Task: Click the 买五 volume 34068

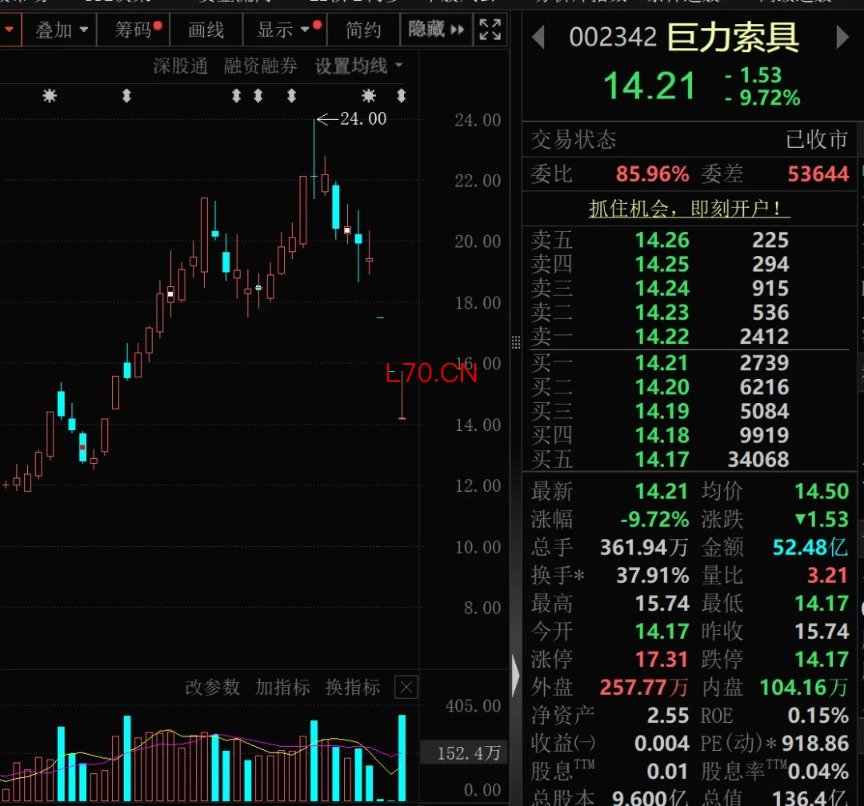Action: 758,459
